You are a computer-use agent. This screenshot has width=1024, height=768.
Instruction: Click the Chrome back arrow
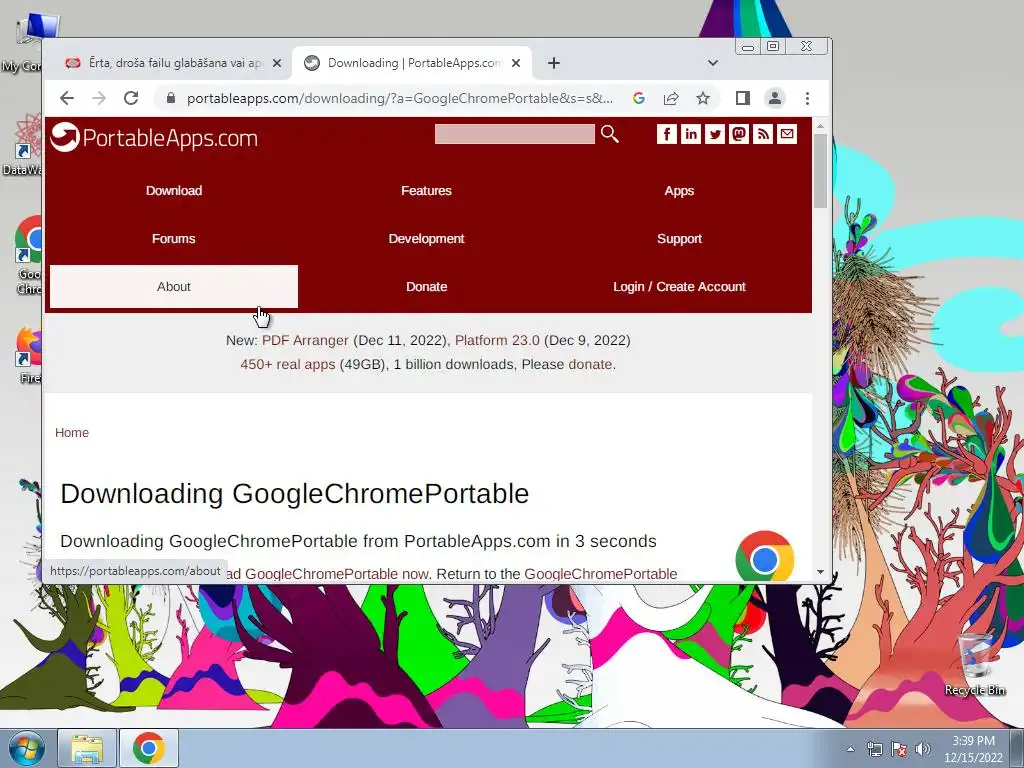click(x=67, y=98)
